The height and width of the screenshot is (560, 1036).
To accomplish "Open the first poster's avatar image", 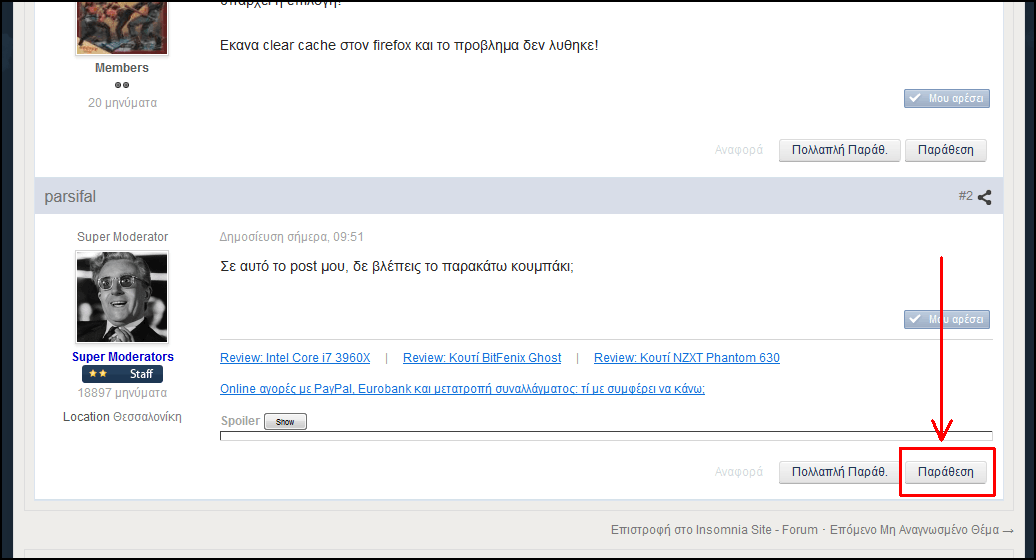I will pyautogui.click(x=122, y=26).
